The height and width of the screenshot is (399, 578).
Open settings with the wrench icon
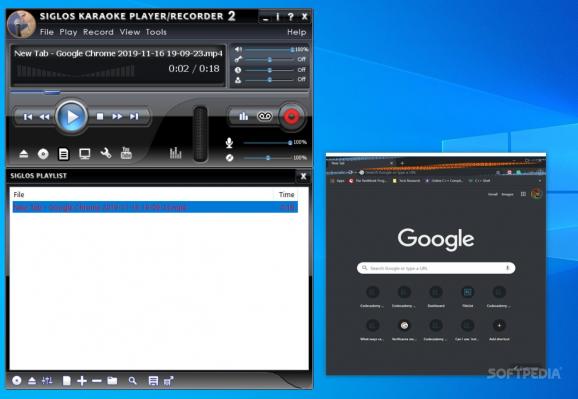pyautogui.click(x=106, y=153)
